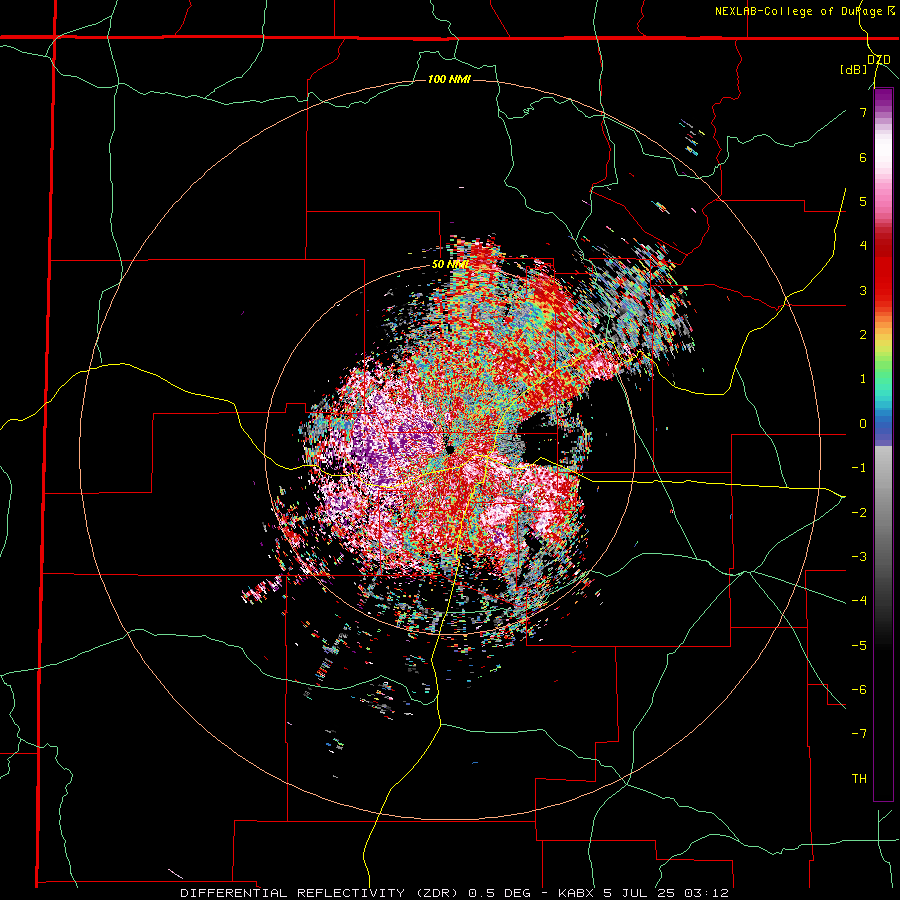The image size is (900, 900).
Task: Click the purple top of the color bar
Action: coord(883,99)
